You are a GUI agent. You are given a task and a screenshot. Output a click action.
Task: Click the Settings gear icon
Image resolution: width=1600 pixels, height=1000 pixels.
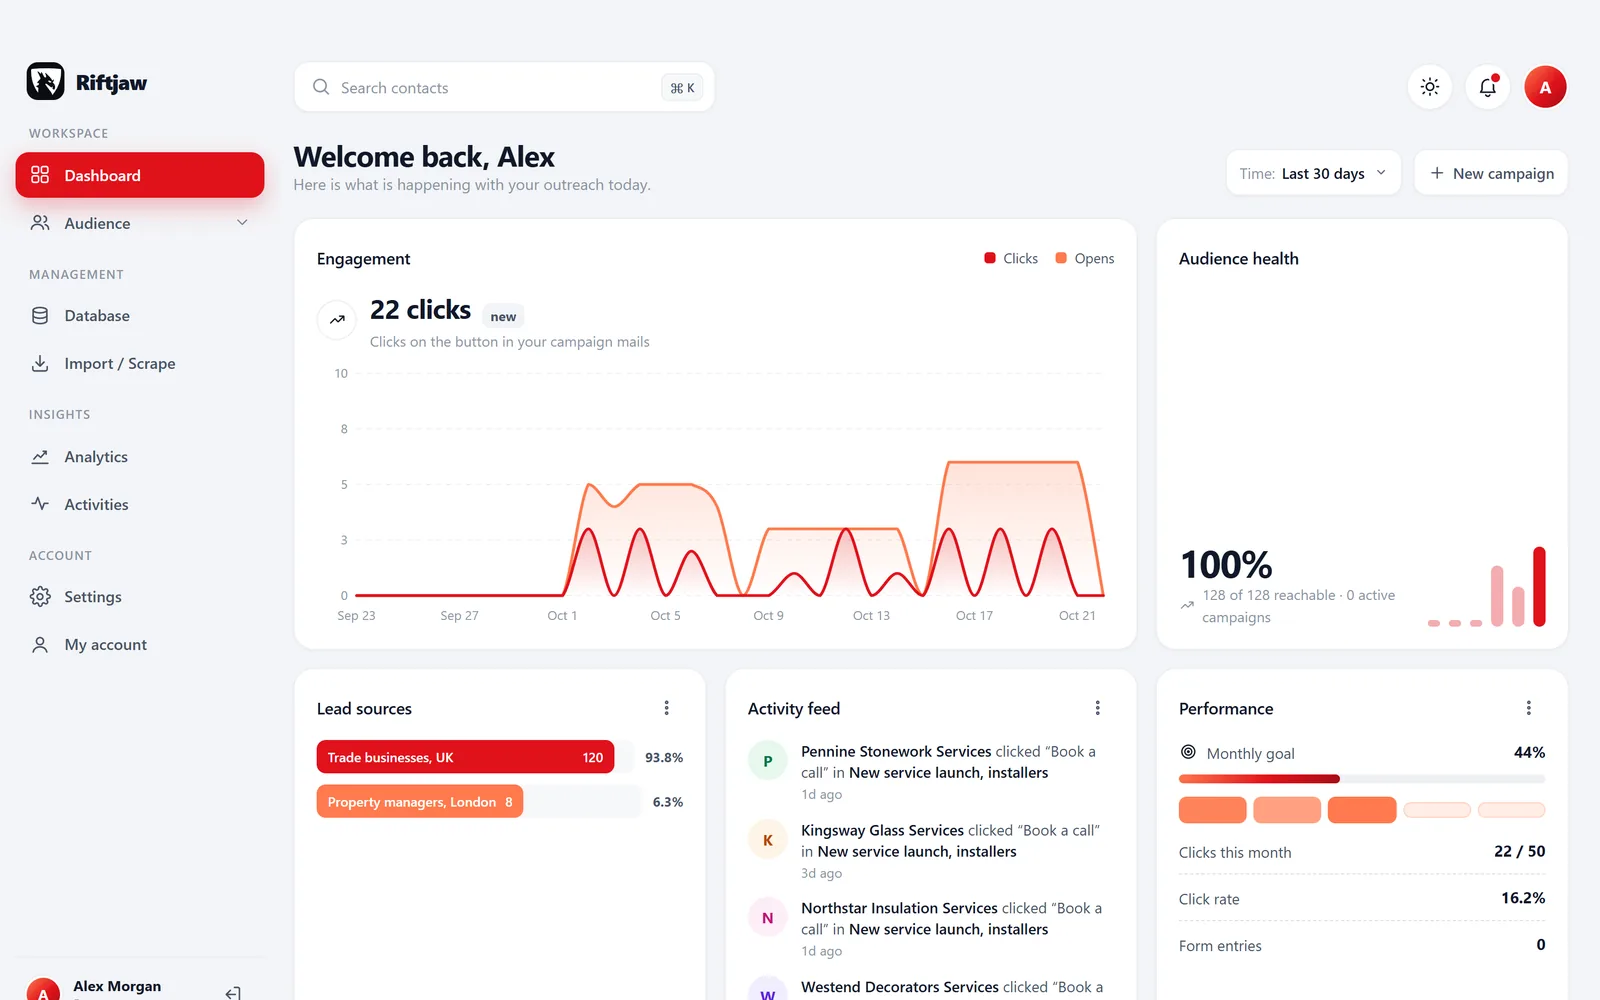point(40,597)
